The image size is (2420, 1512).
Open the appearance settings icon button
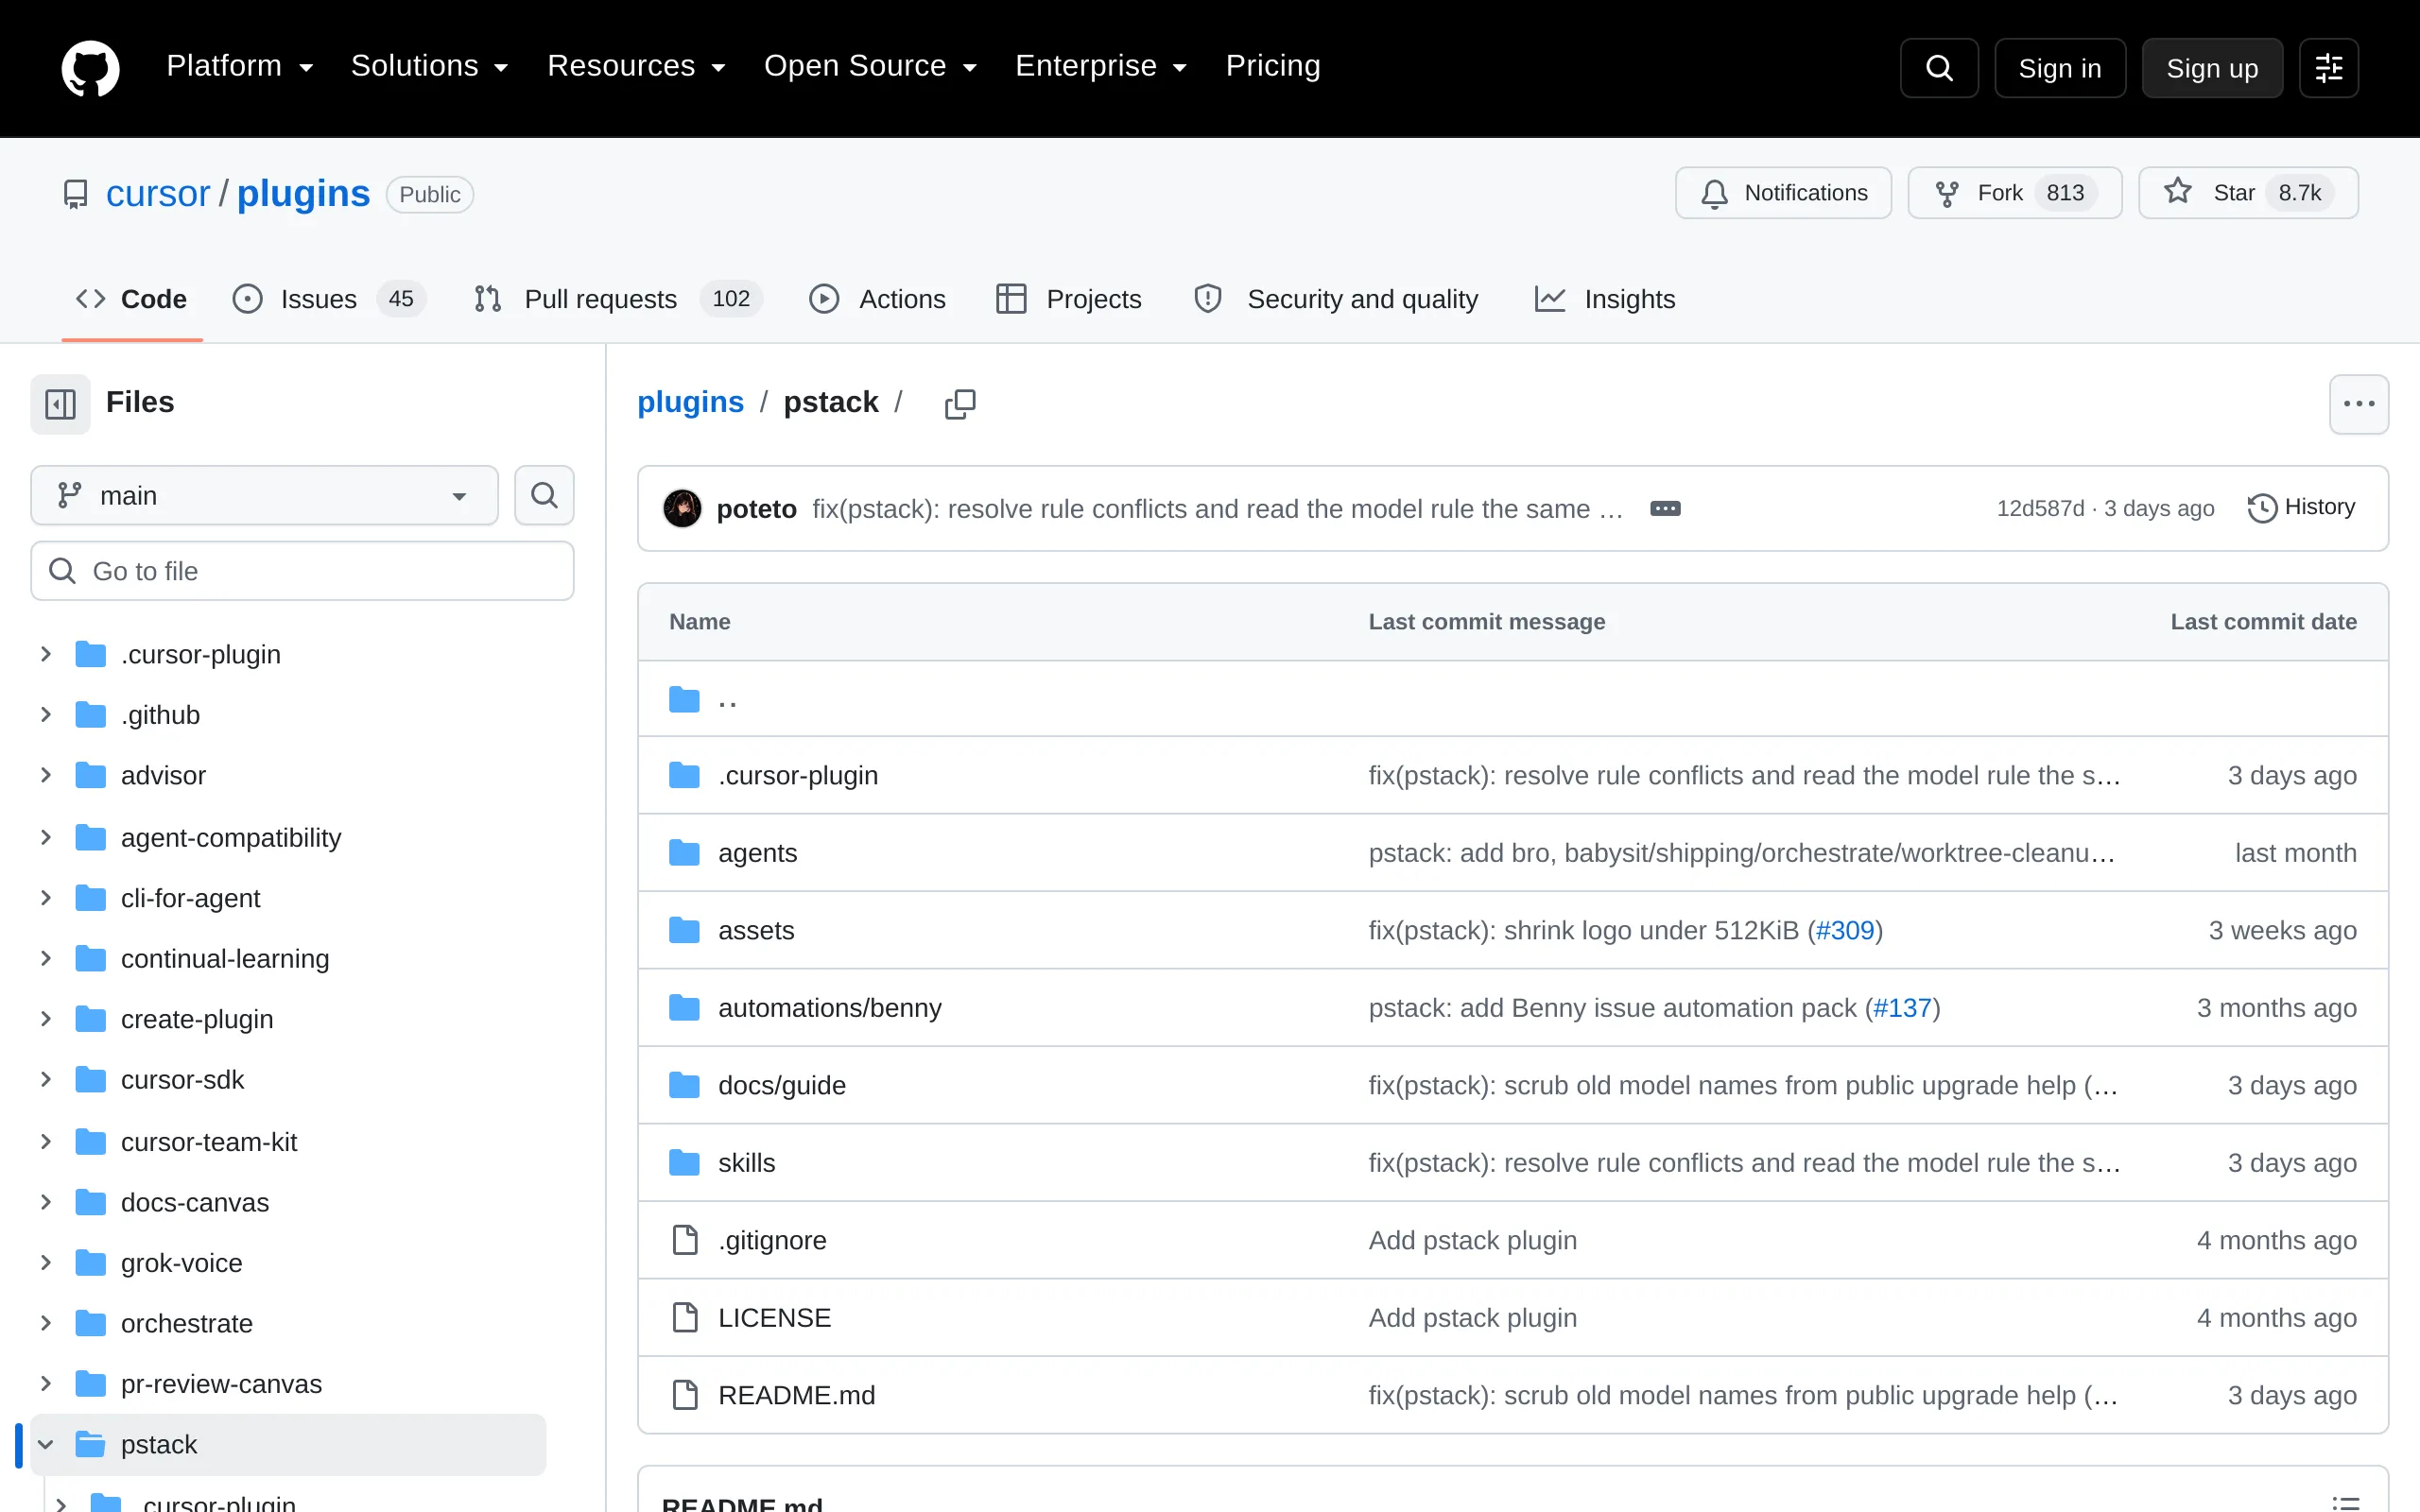click(2329, 68)
